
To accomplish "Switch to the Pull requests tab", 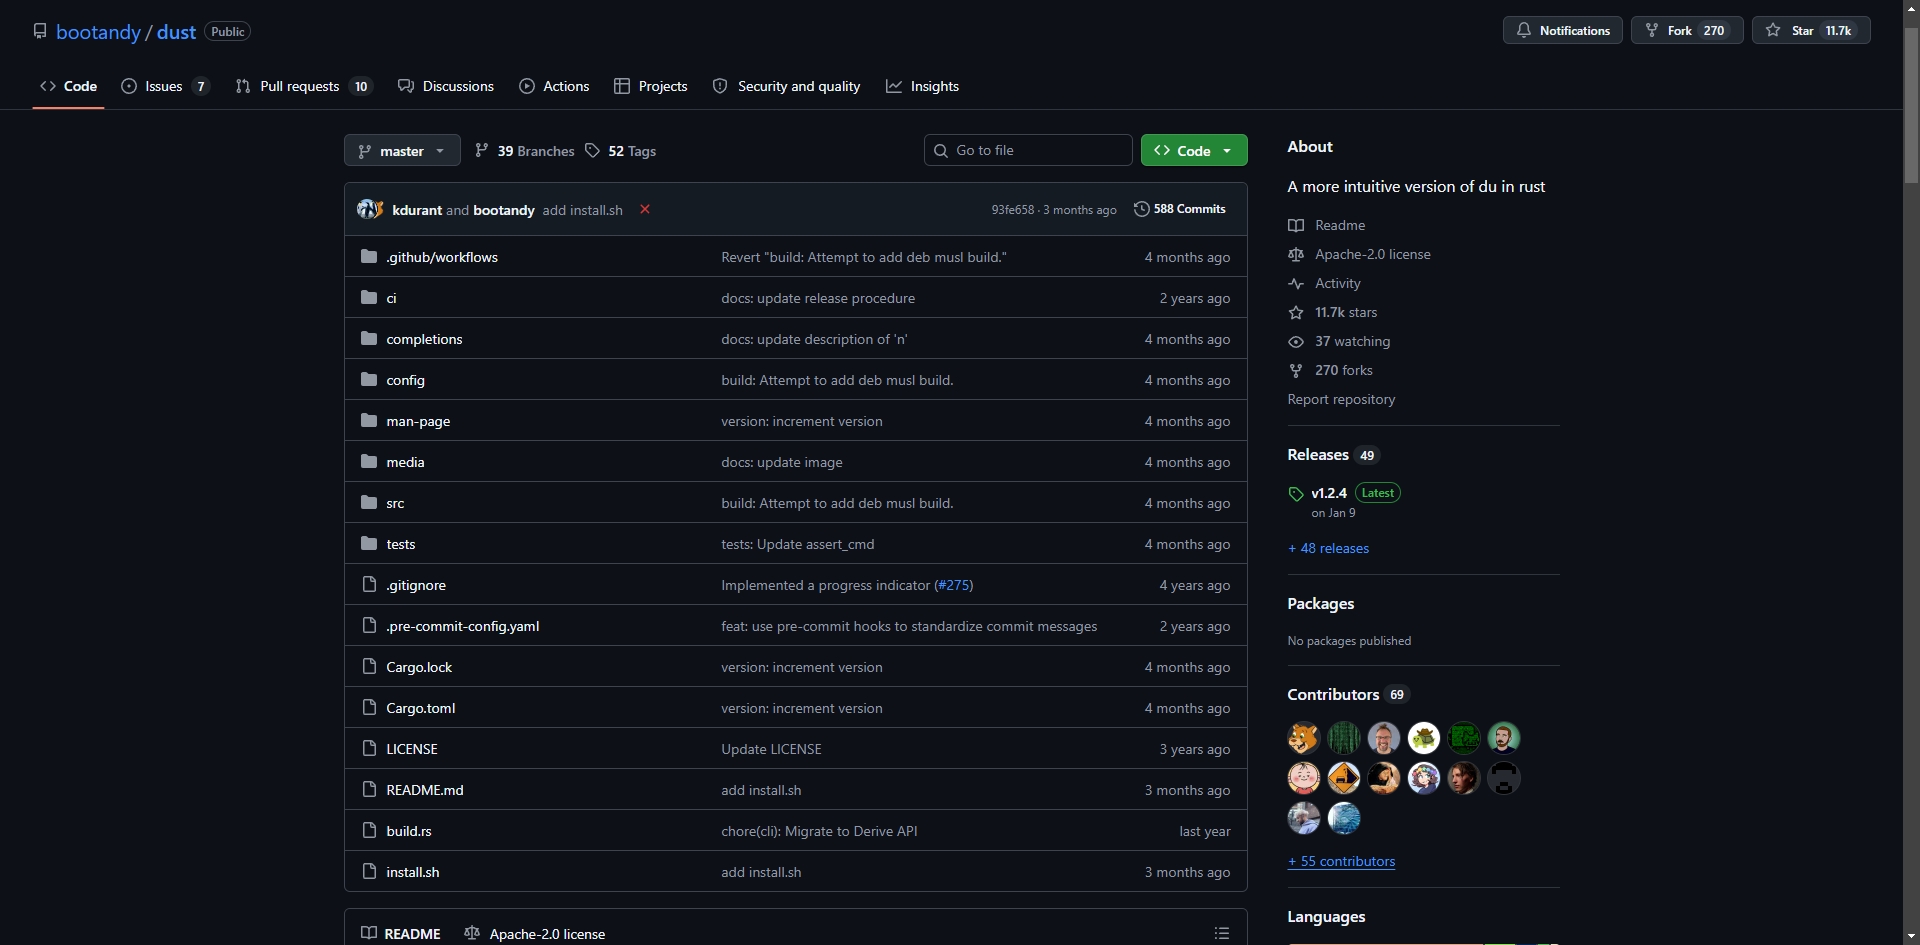I will coord(303,86).
